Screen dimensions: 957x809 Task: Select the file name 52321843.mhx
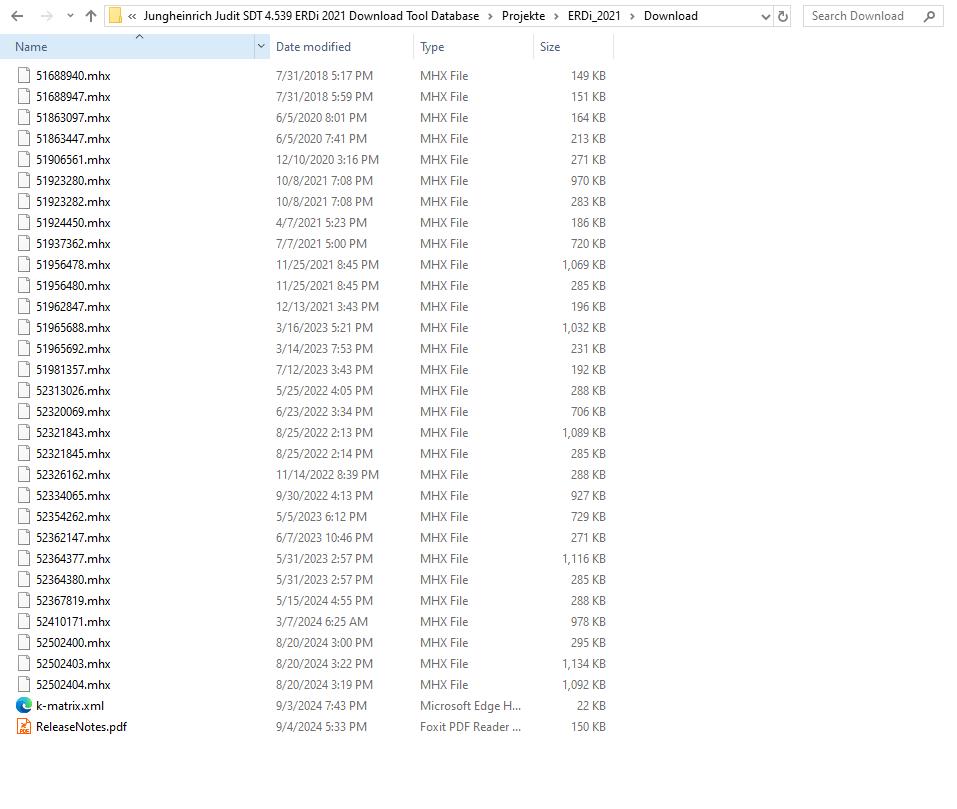coord(73,433)
